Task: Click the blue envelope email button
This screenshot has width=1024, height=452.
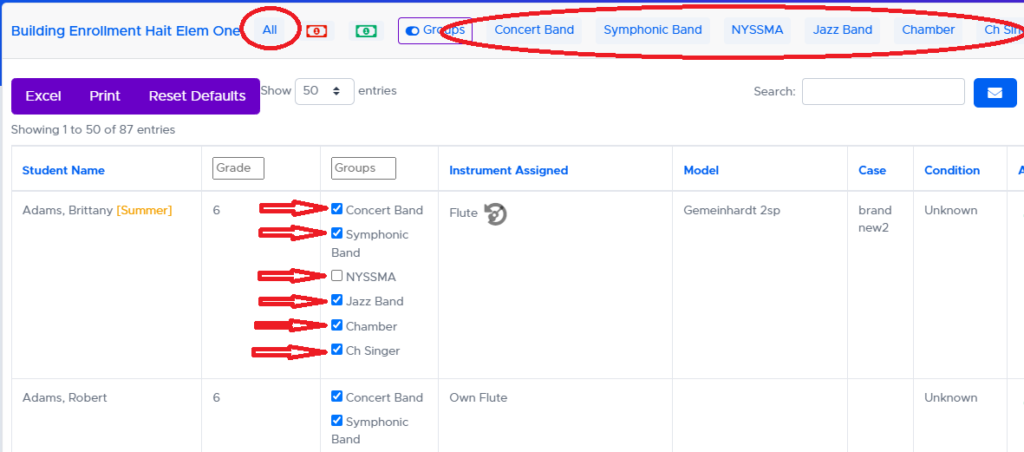Action: point(994,93)
